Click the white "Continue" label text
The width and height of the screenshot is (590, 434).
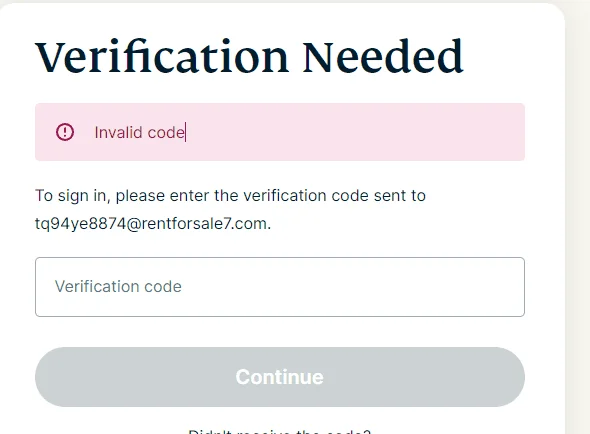coord(280,377)
